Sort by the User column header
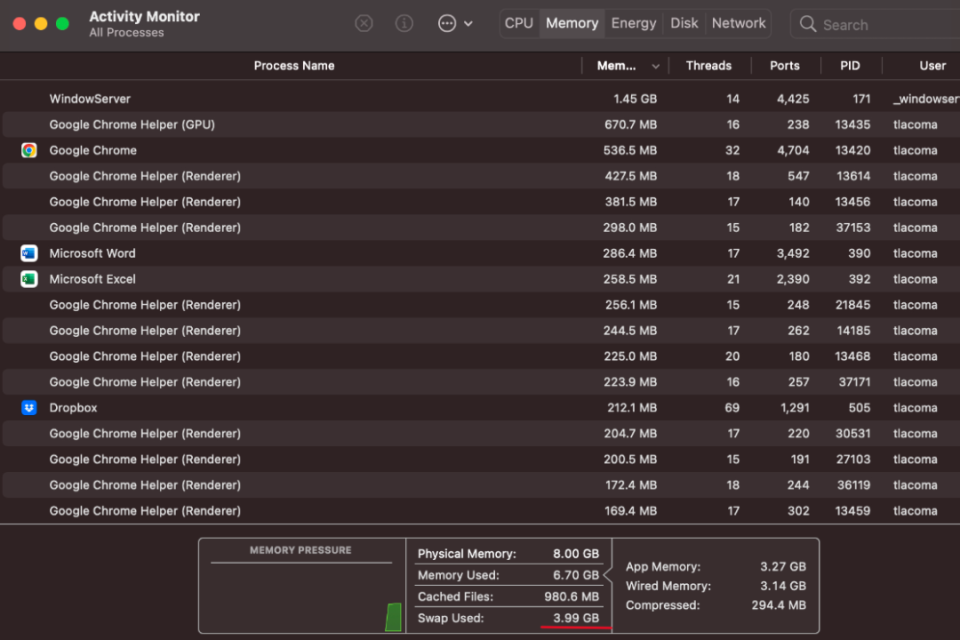Screen dimensions: 960x640 coord(932,66)
